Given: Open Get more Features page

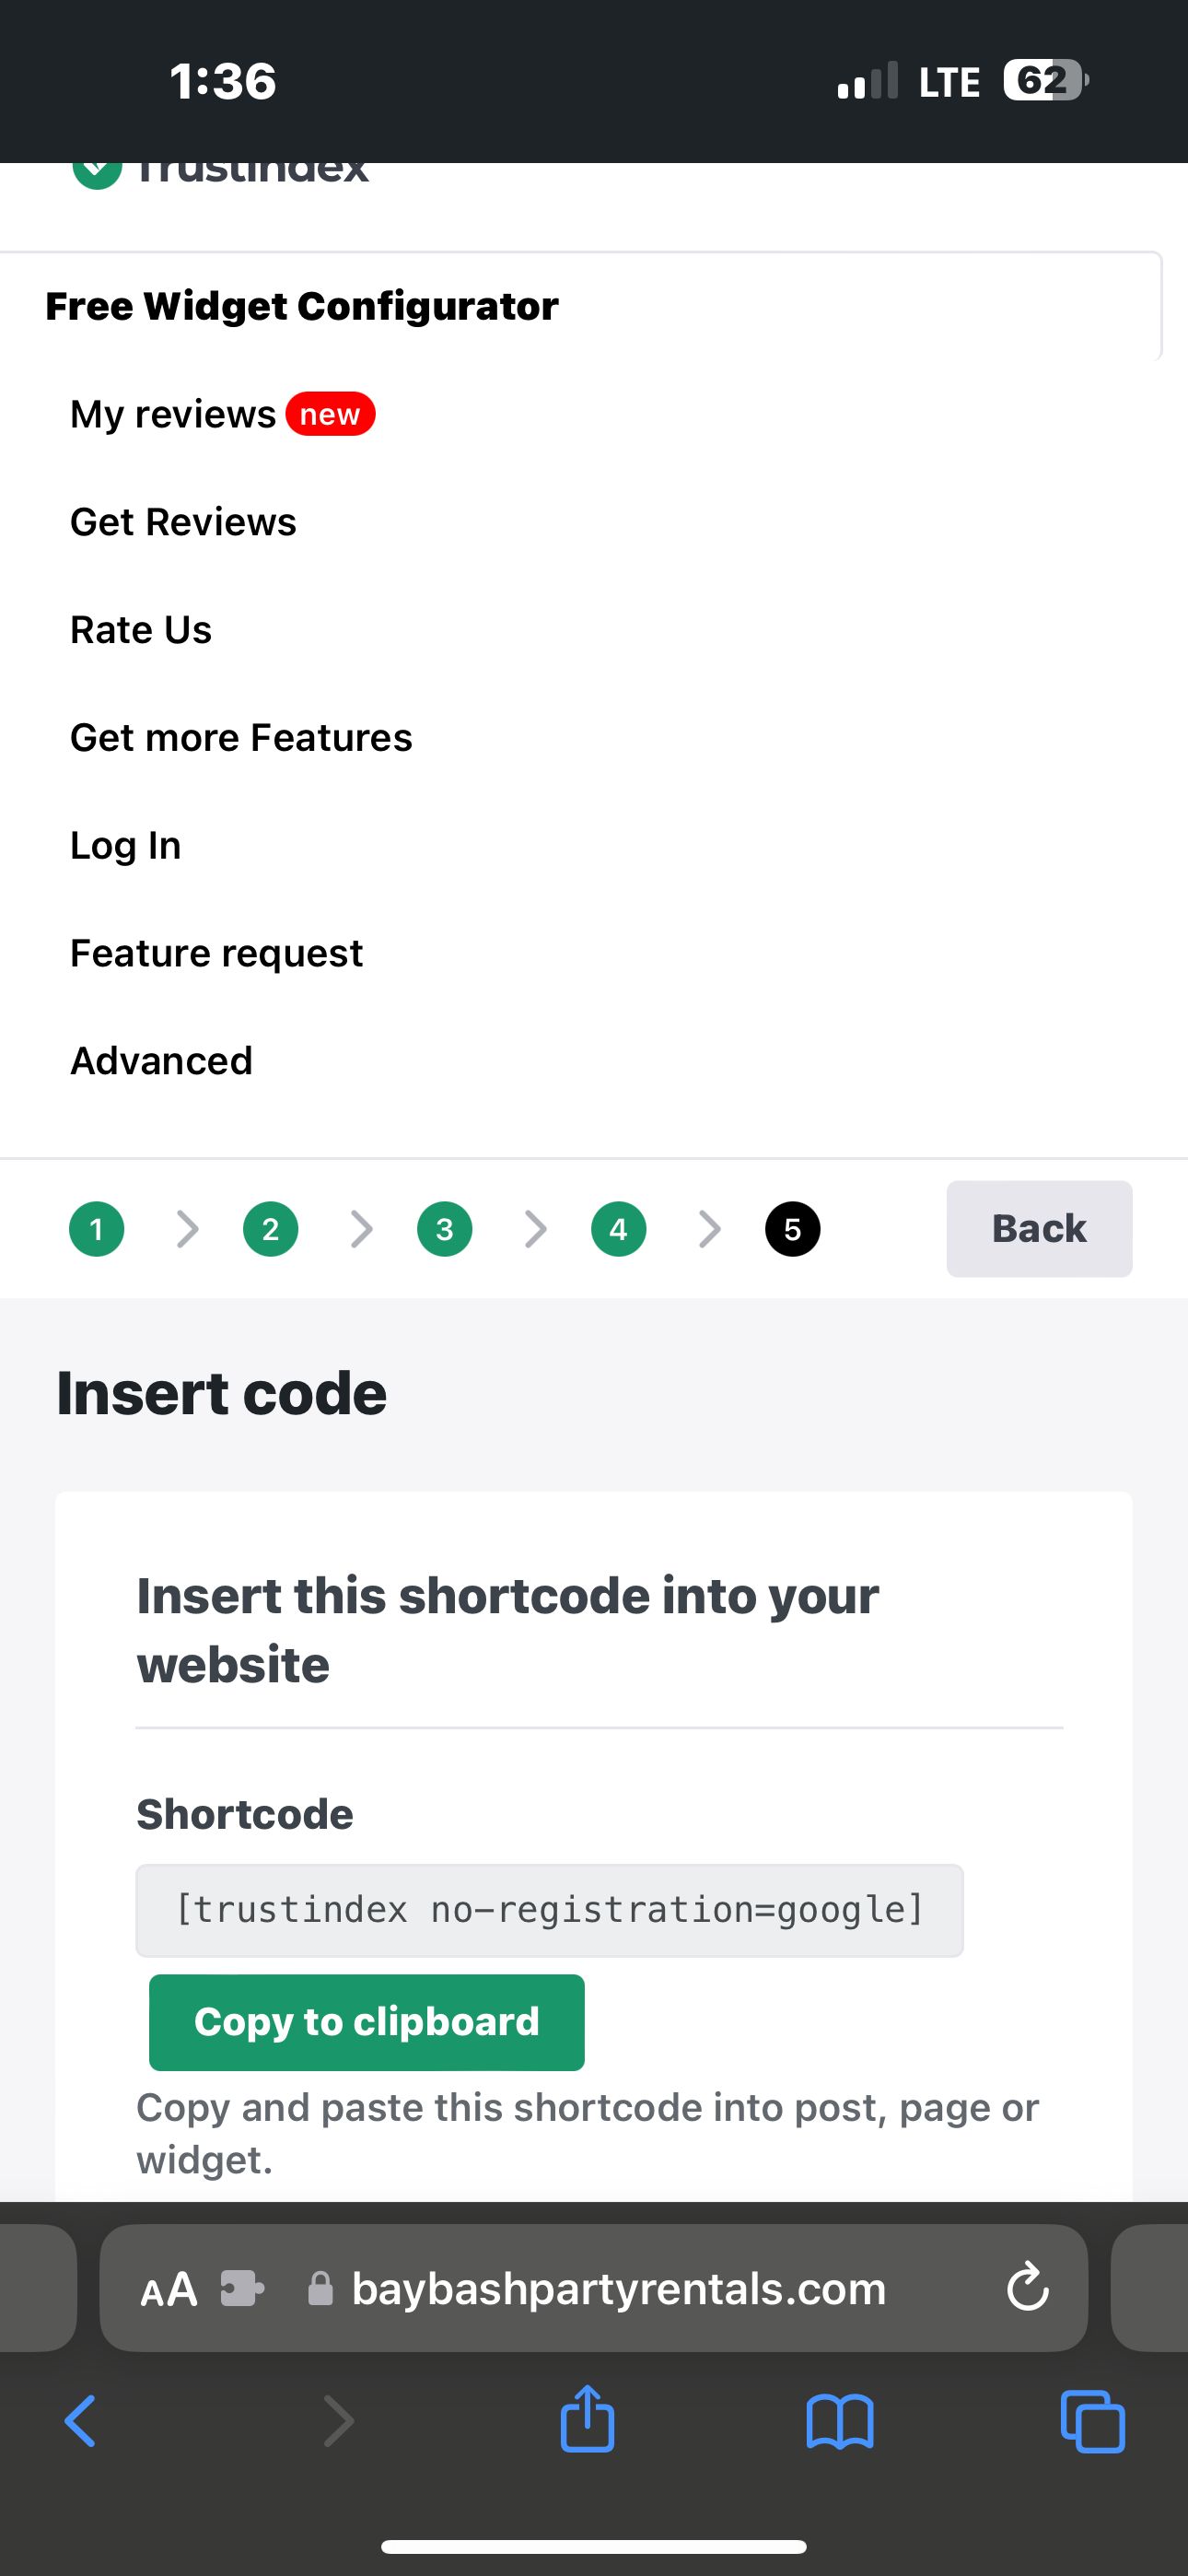Looking at the screenshot, I should [x=241, y=738].
